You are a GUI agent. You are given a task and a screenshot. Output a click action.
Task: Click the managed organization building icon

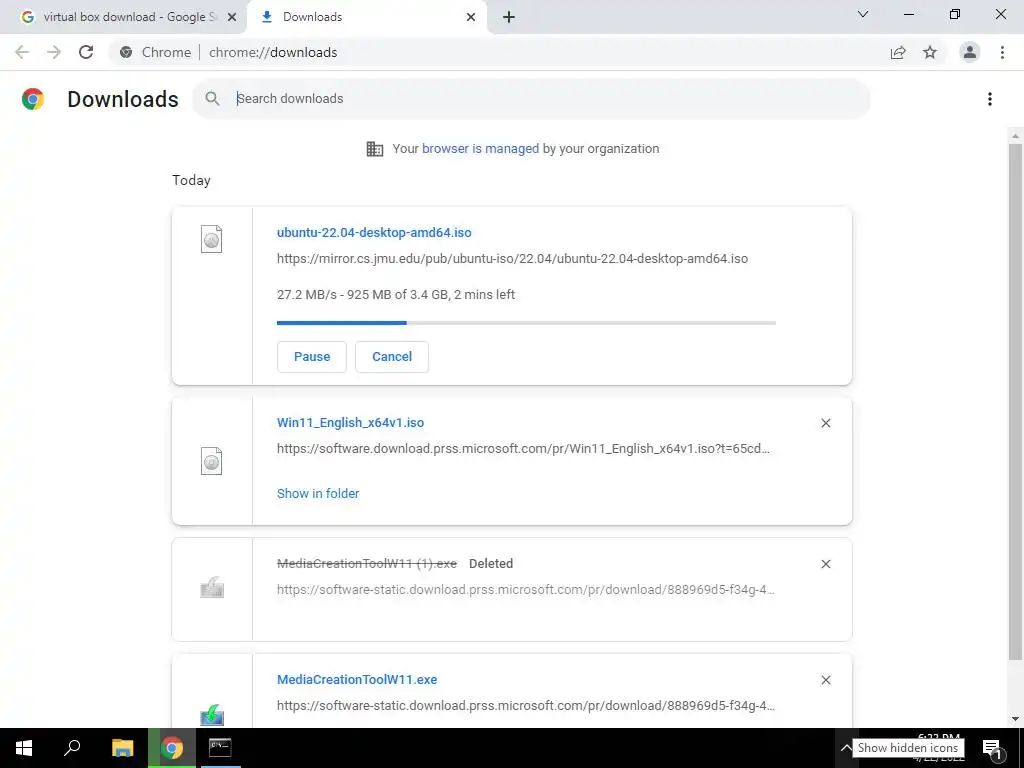[x=375, y=149]
